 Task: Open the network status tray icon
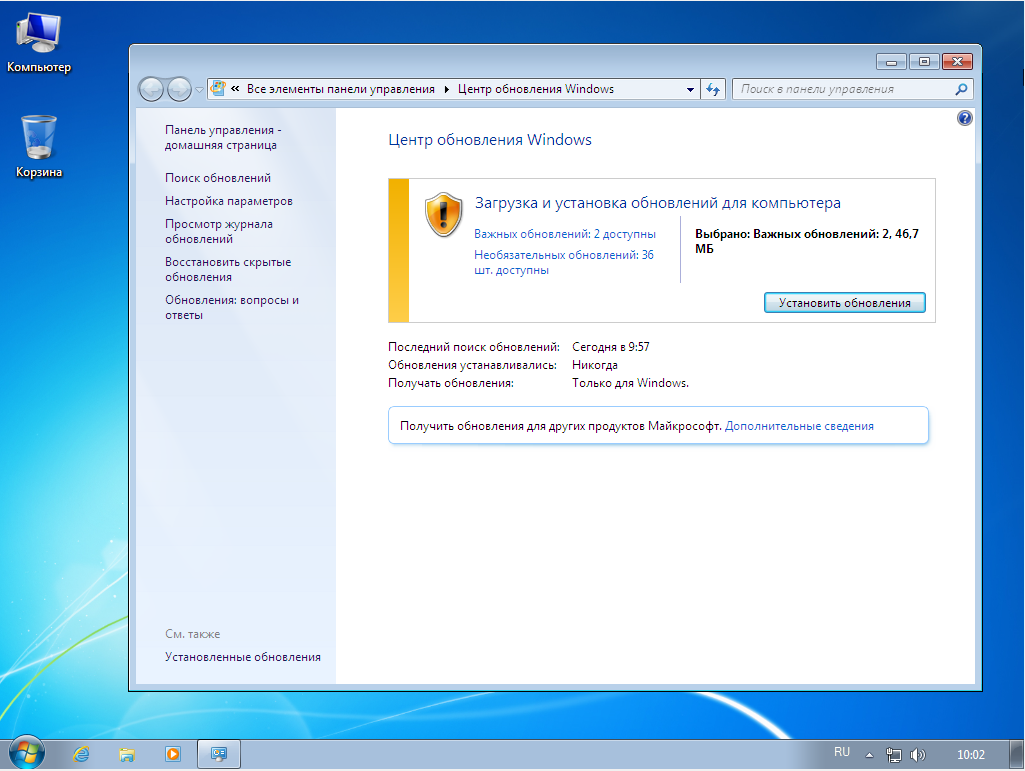pos(894,755)
